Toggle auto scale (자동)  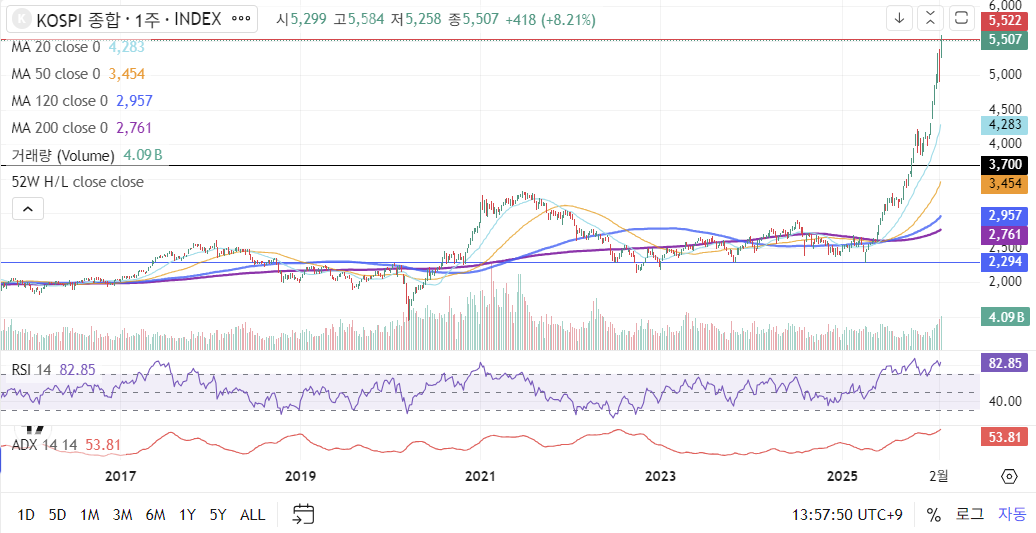[x=1011, y=514]
